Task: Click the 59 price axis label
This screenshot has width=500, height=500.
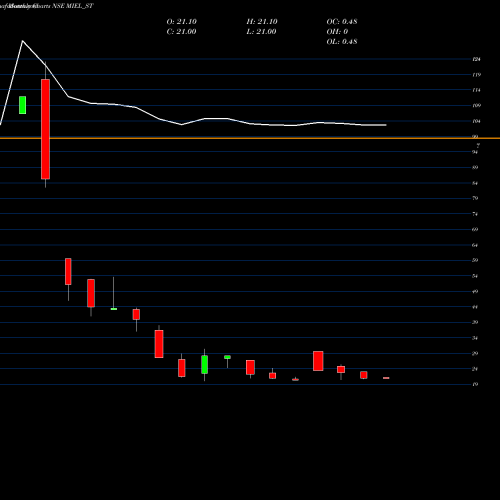Action: pos(475,260)
